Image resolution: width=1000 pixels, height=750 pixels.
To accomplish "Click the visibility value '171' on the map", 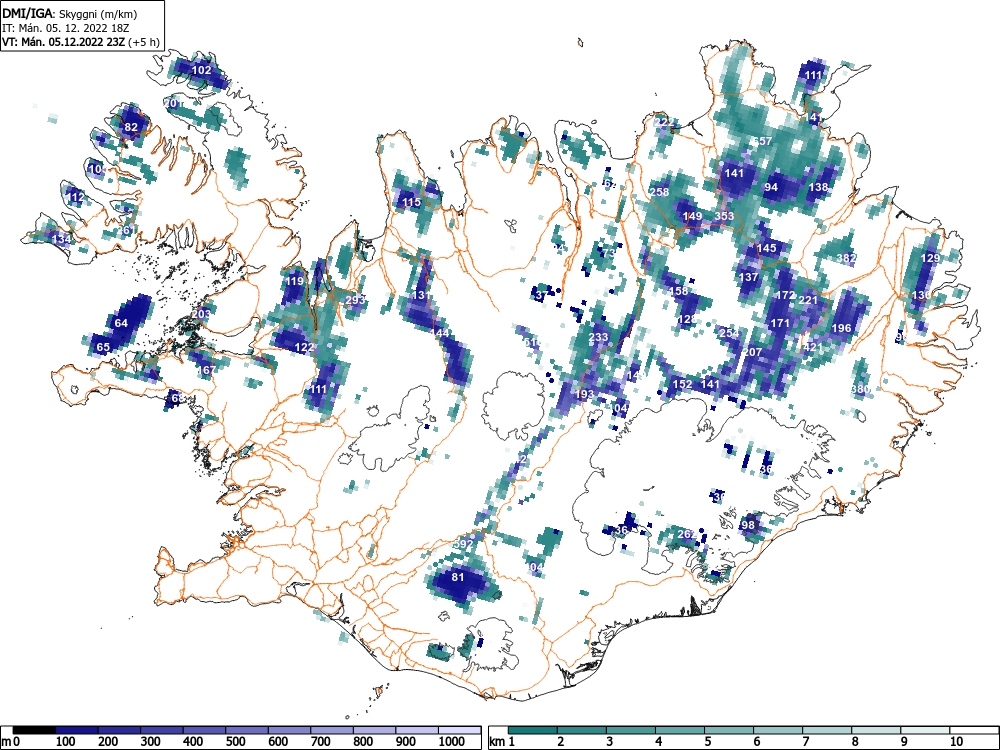I will [x=780, y=323].
